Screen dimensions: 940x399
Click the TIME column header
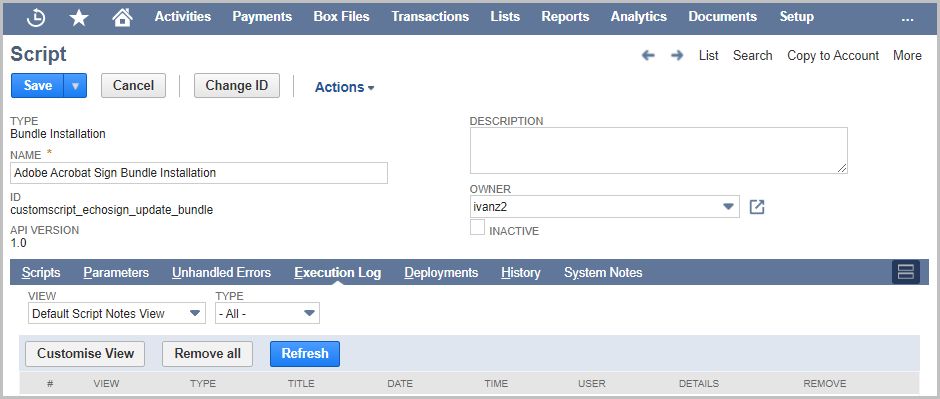point(496,383)
